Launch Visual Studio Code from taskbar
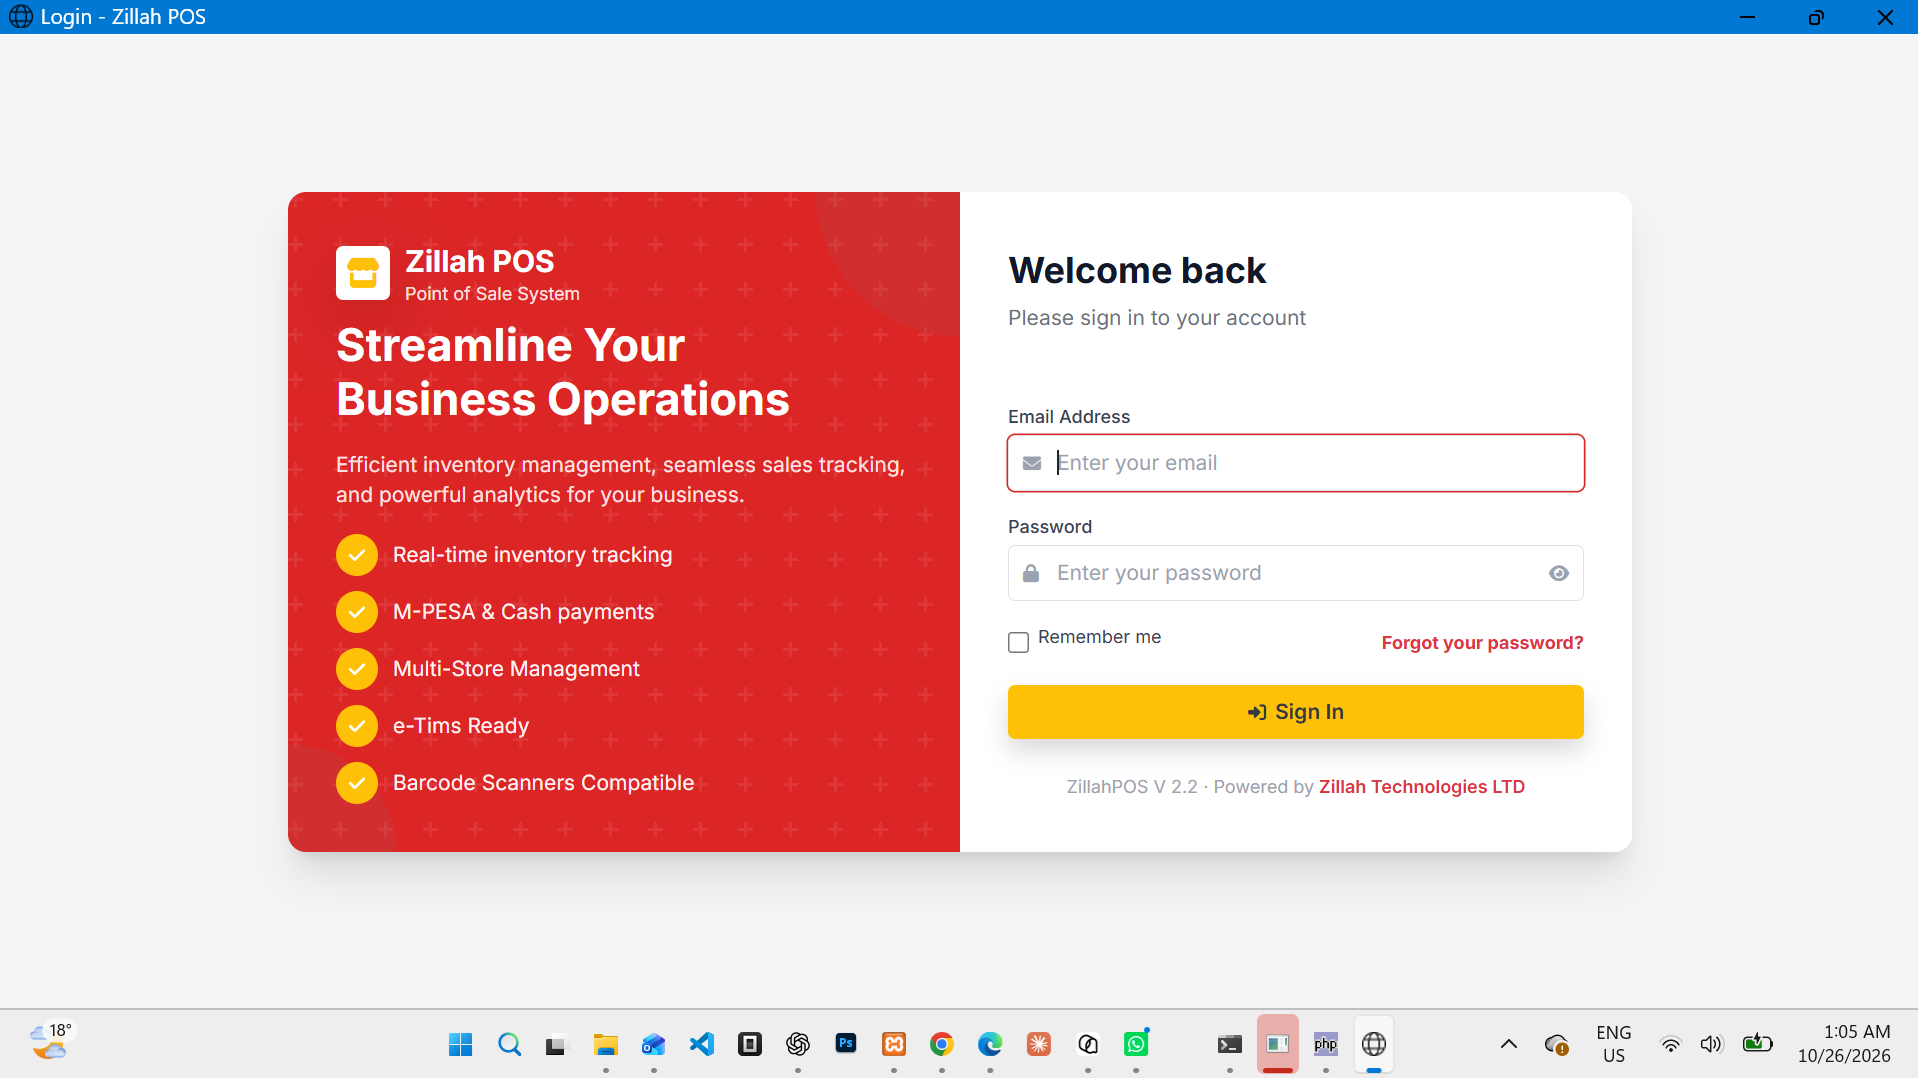The height and width of the screenshot is (1078, 1918). [701, 1045]
